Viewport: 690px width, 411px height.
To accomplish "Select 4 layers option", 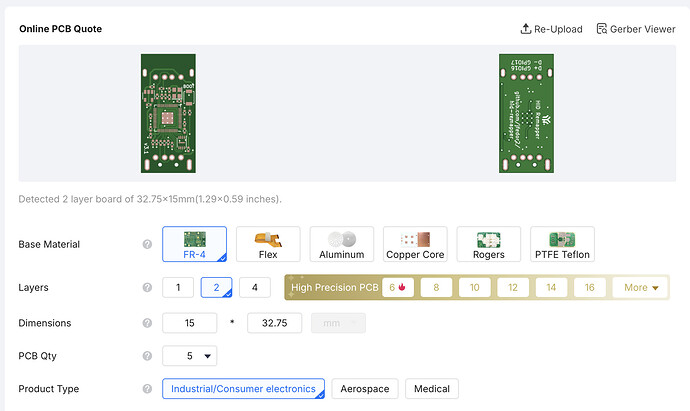I will click(x=255, y=288).
